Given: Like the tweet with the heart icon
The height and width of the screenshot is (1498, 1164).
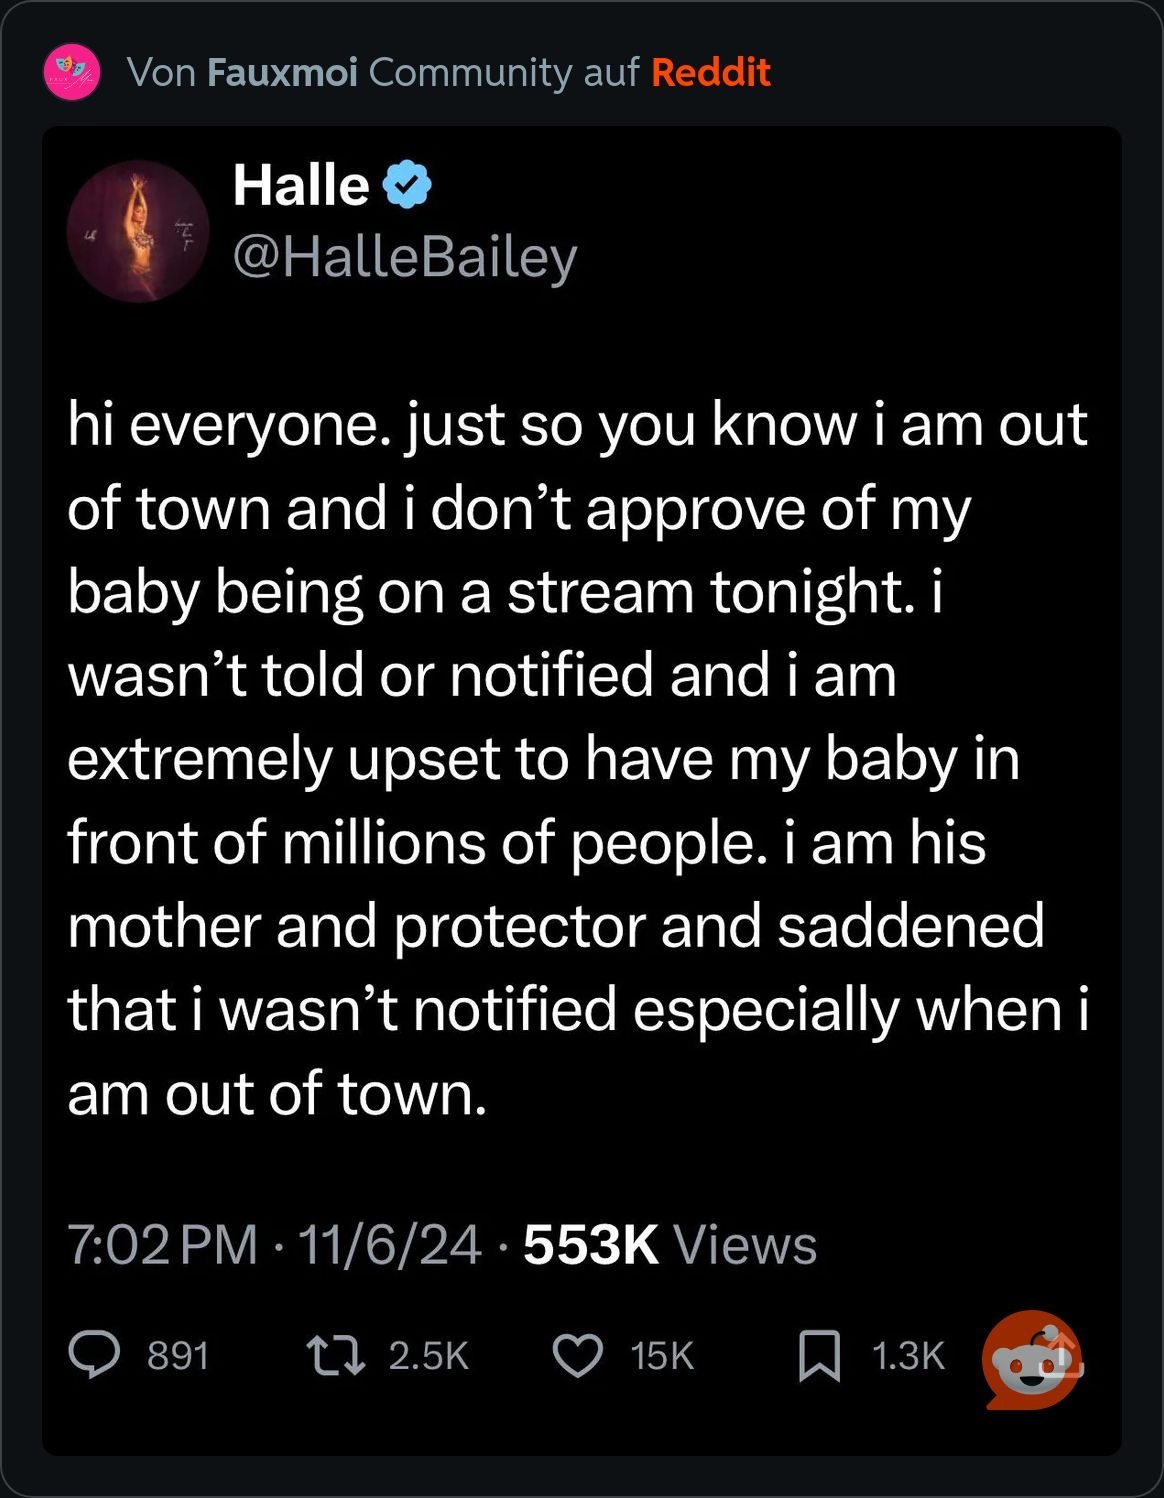Looking at the screenshot, I should pos(578,1356).
